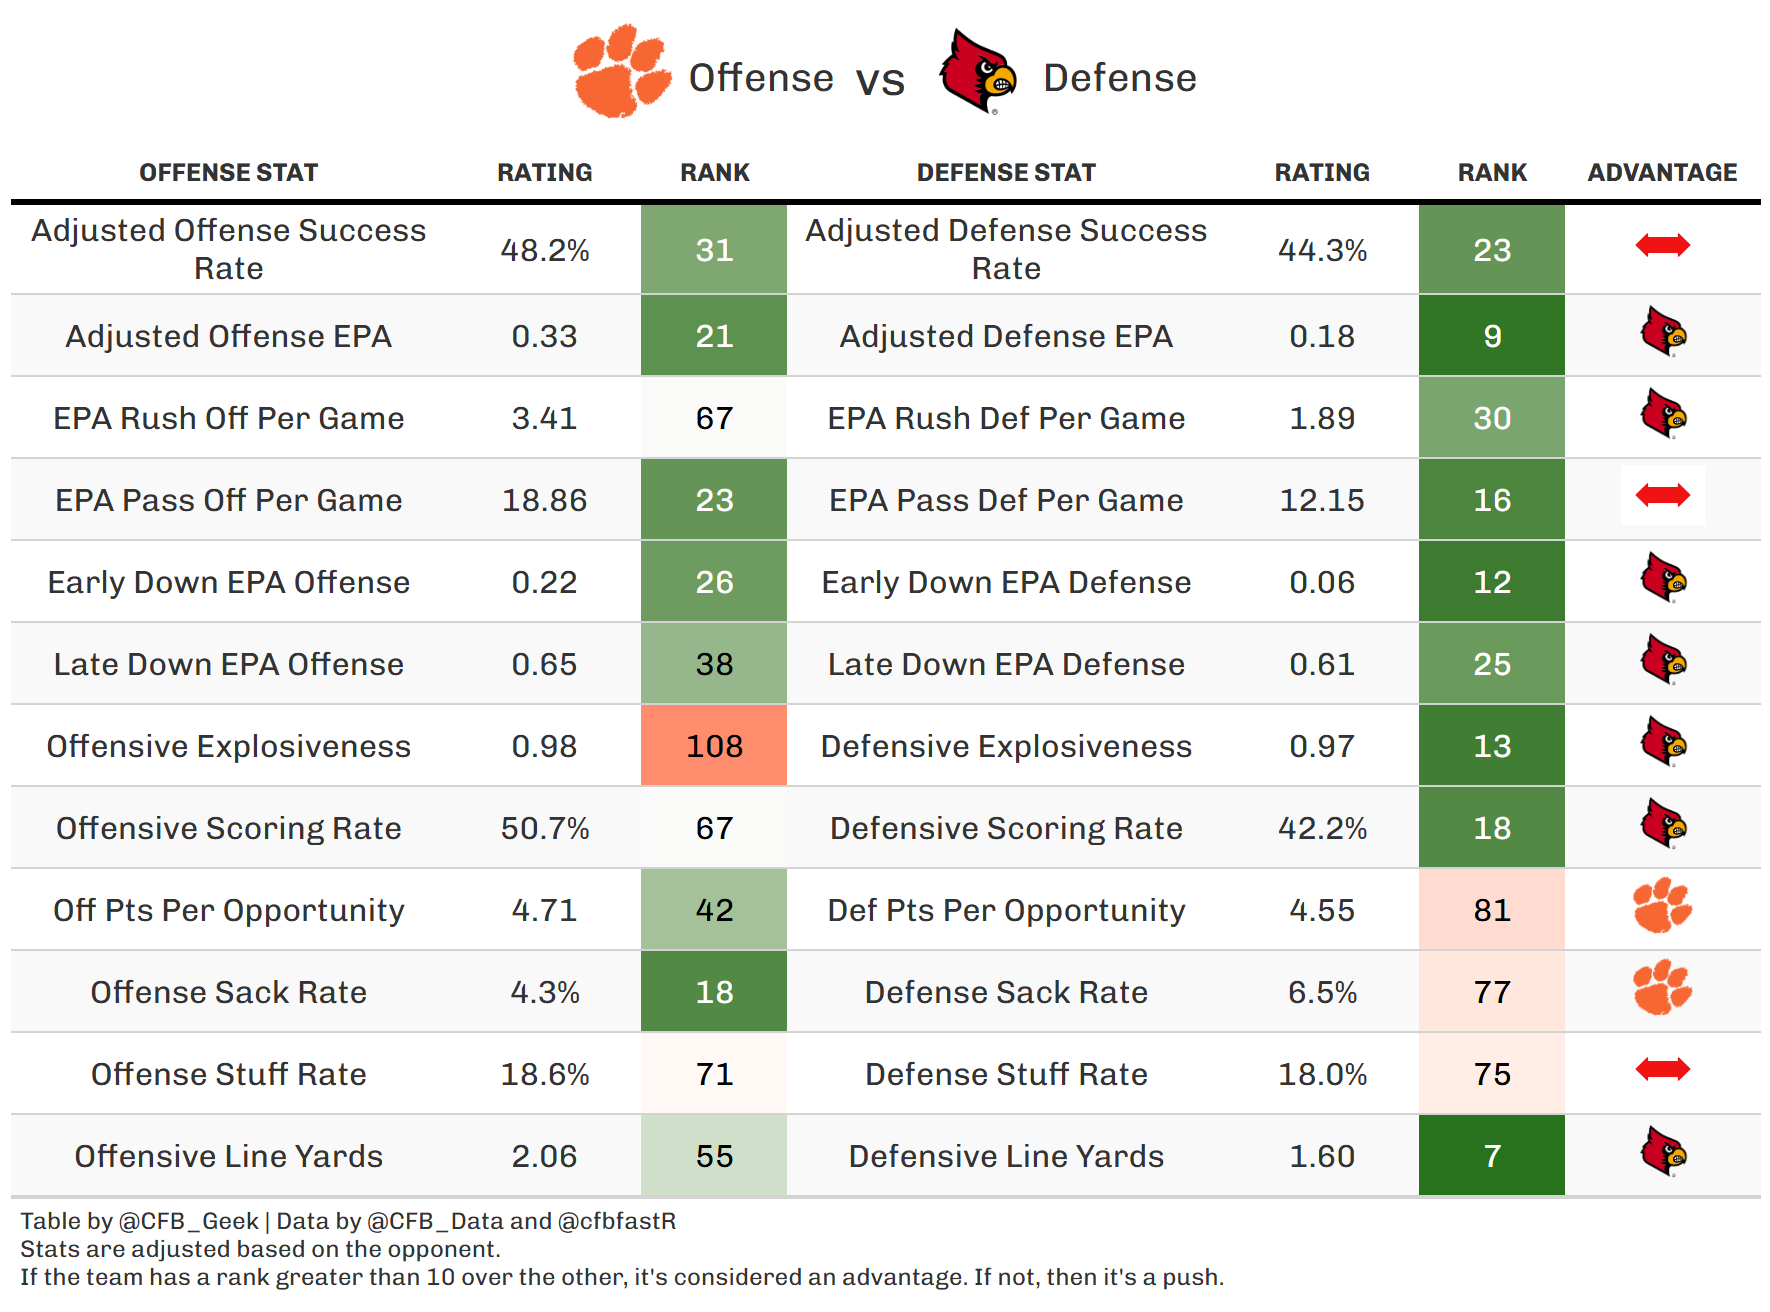The image size is (1770, 1312).
Task: Click the ADVANTAGE column header
Action: [x=1662, y=173]
